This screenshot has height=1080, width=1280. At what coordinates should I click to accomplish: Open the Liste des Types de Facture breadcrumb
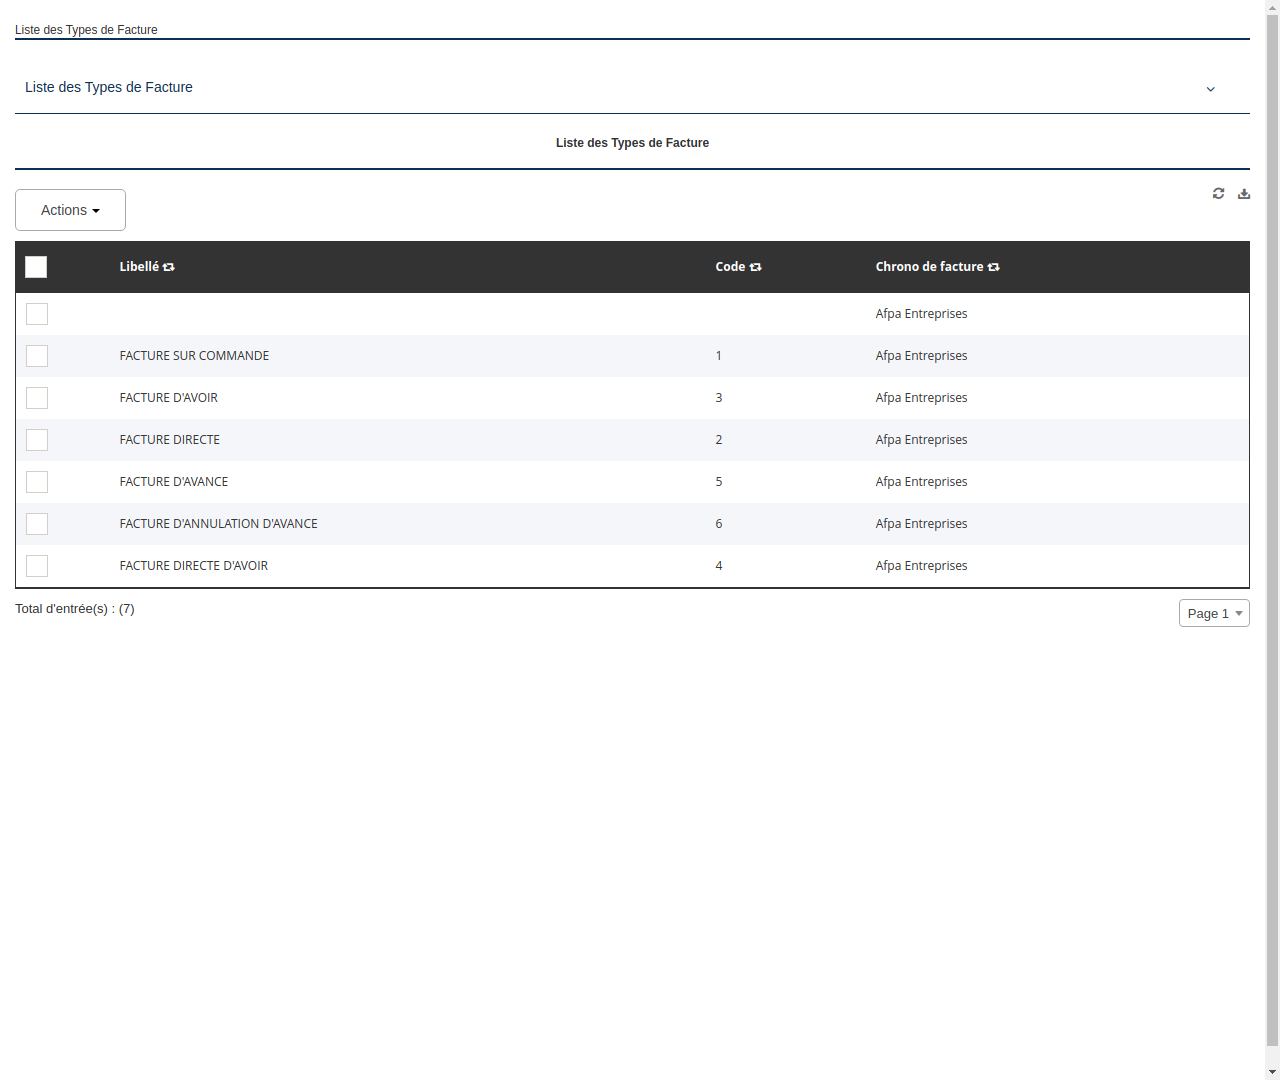point(86,30)
